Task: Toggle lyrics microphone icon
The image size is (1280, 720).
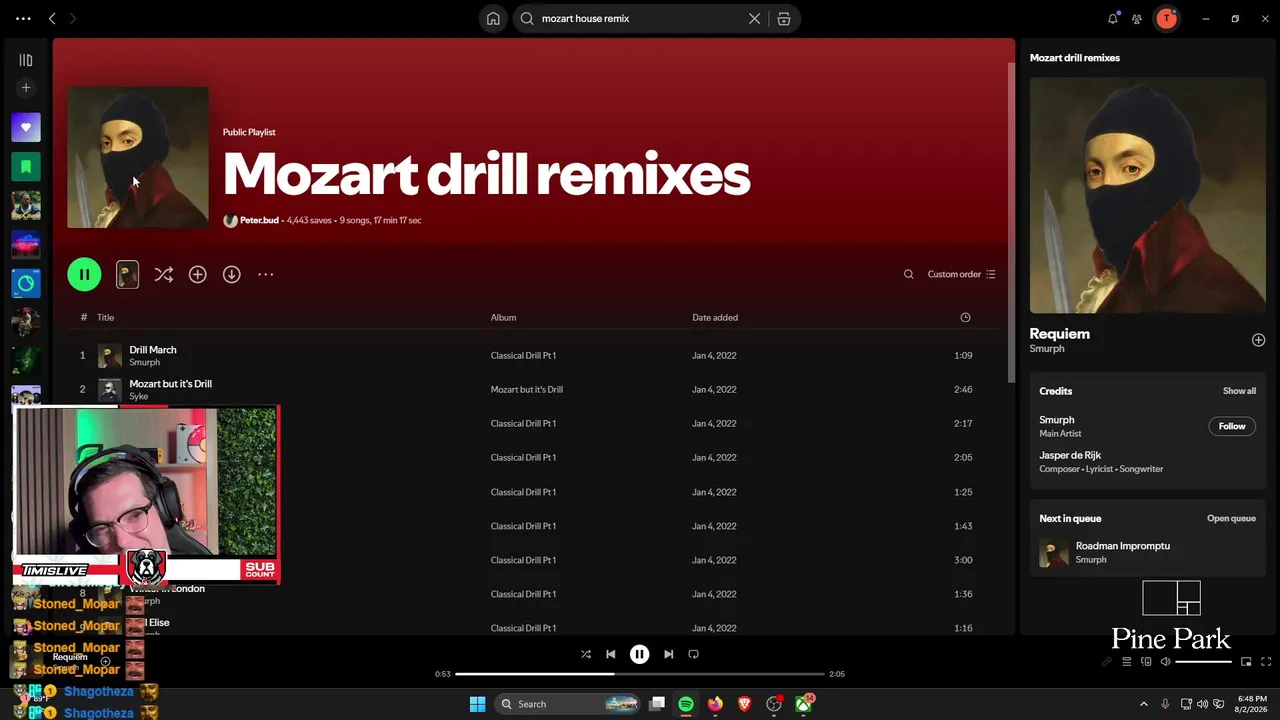Action: coord(1107,661)
